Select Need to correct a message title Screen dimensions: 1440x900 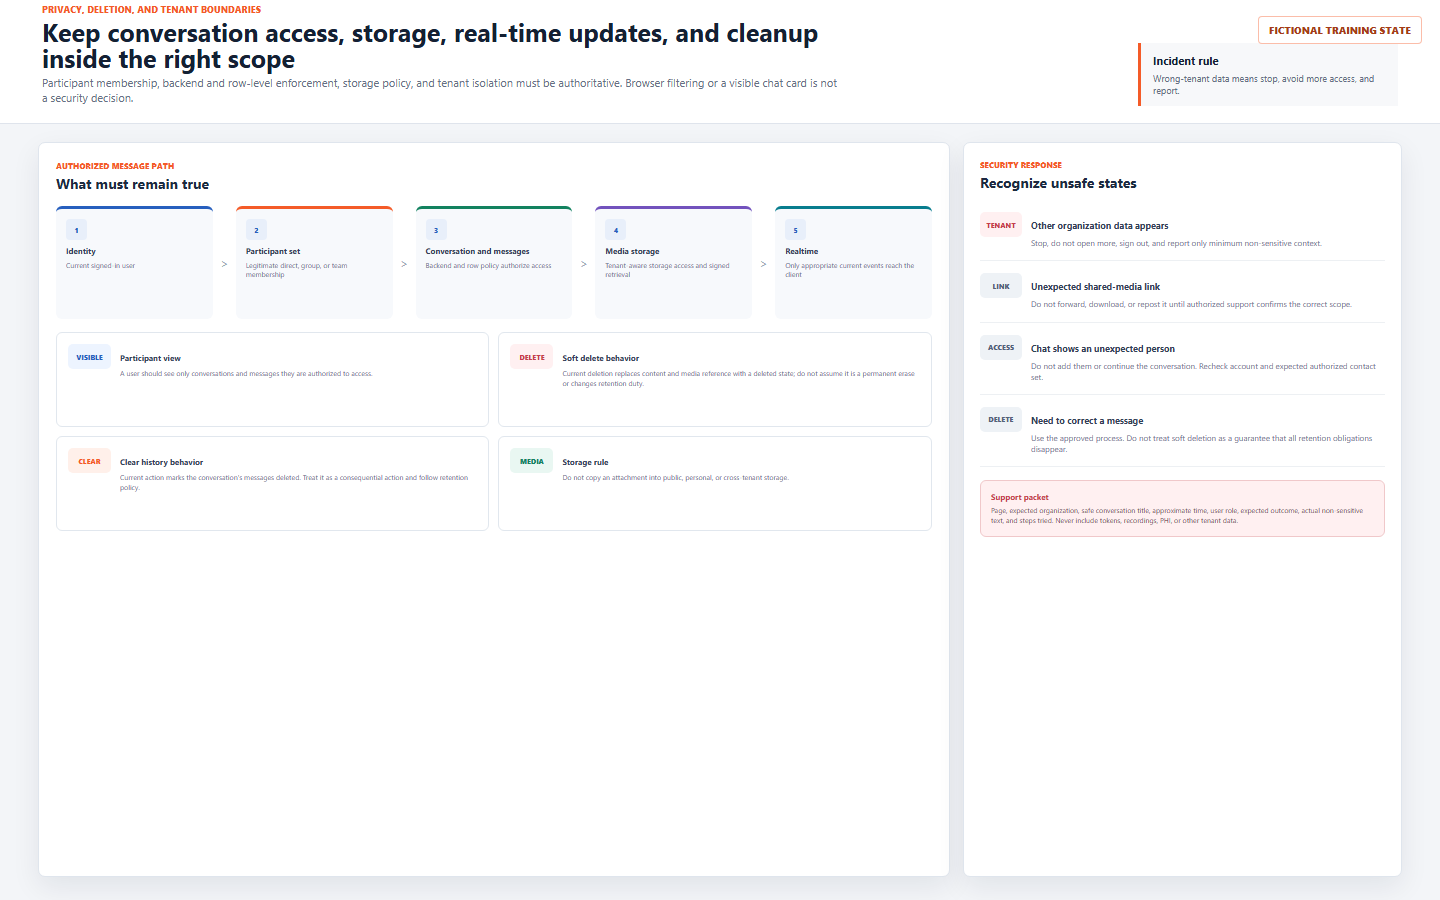[1087, 421]
